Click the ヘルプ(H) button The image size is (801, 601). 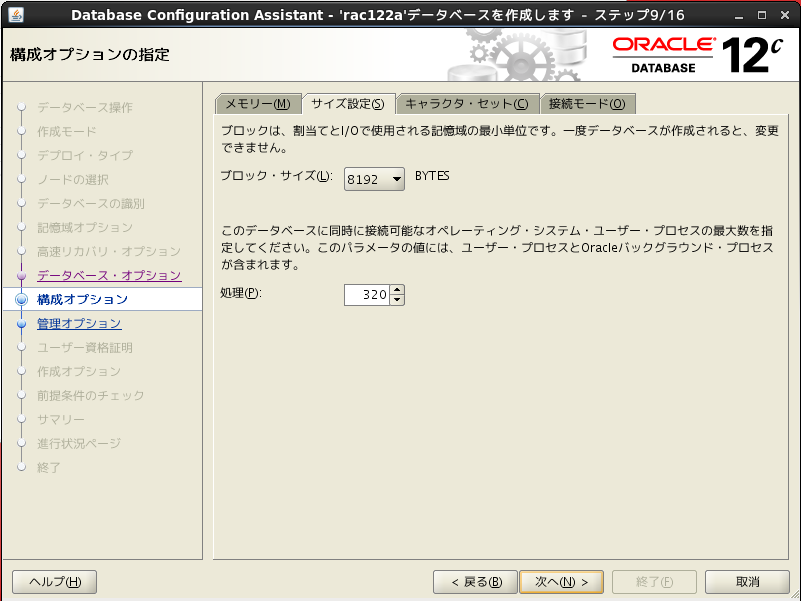coord(55,582)
